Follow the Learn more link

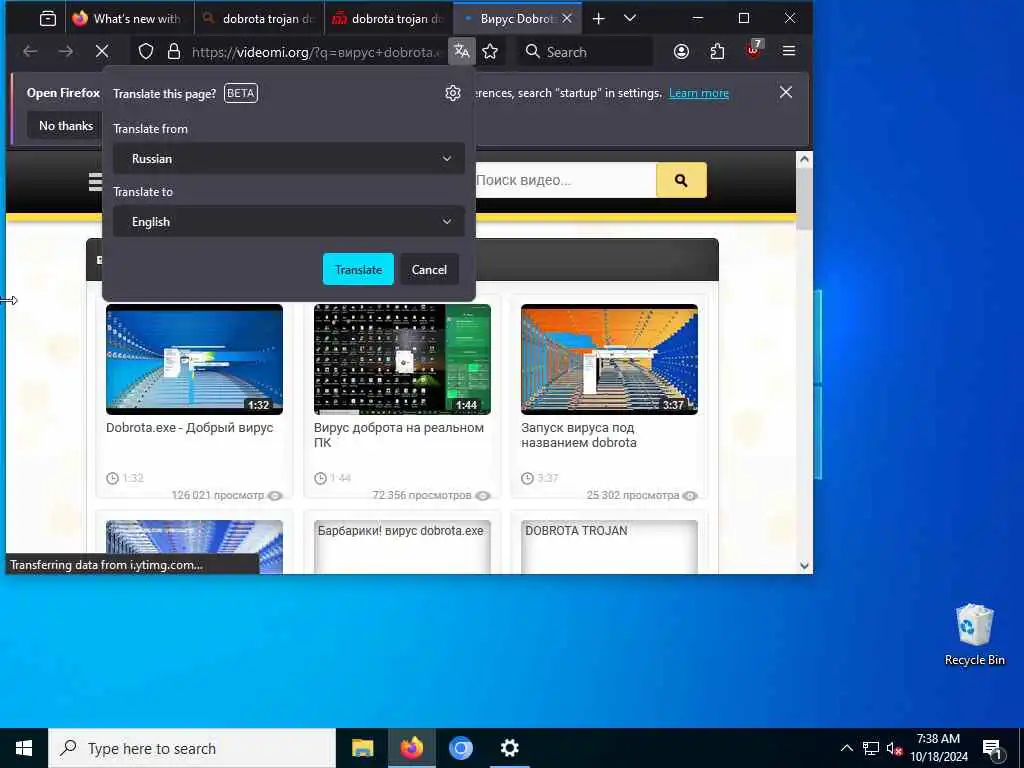[698, 93]
